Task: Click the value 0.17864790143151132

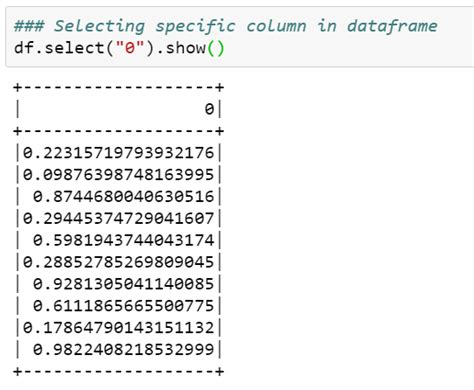Action: click(x=118, y=328)
